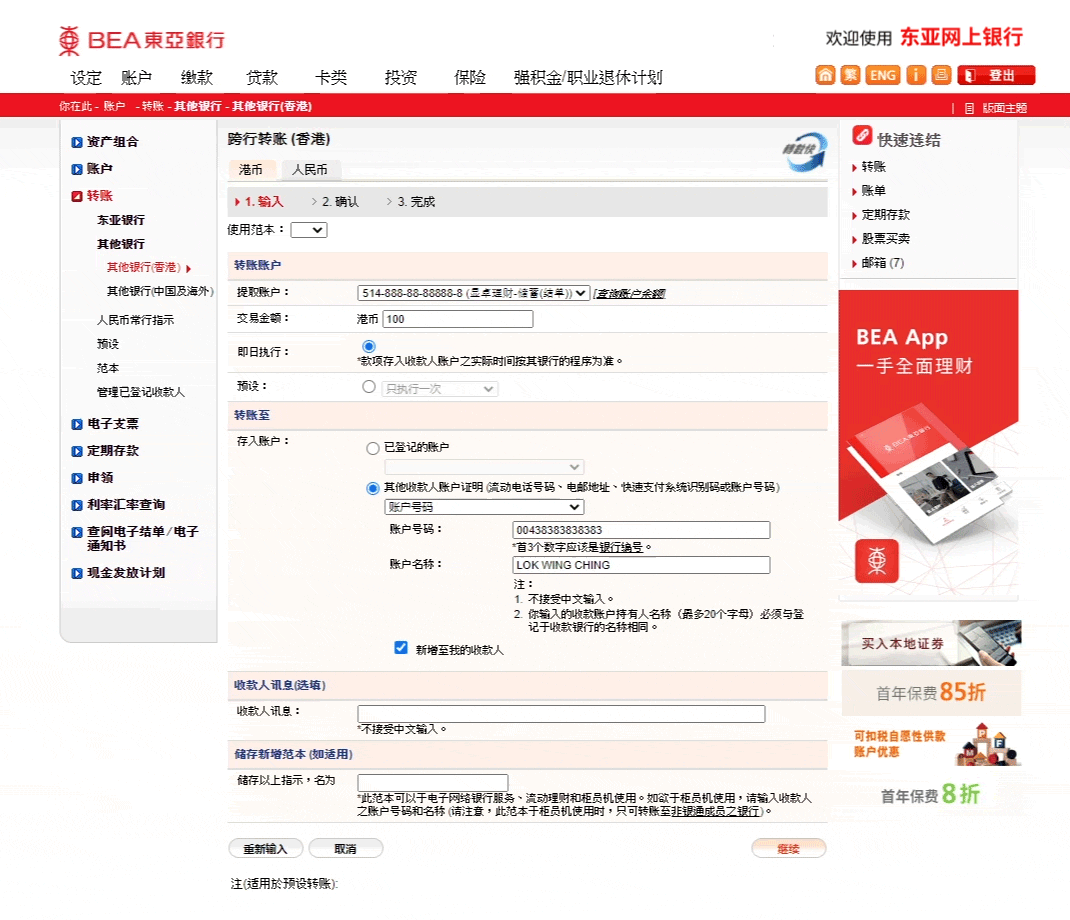1070x920 pixels.
Task: Click the sidebar icon beside 账户
Action: (x=77, y=169)
